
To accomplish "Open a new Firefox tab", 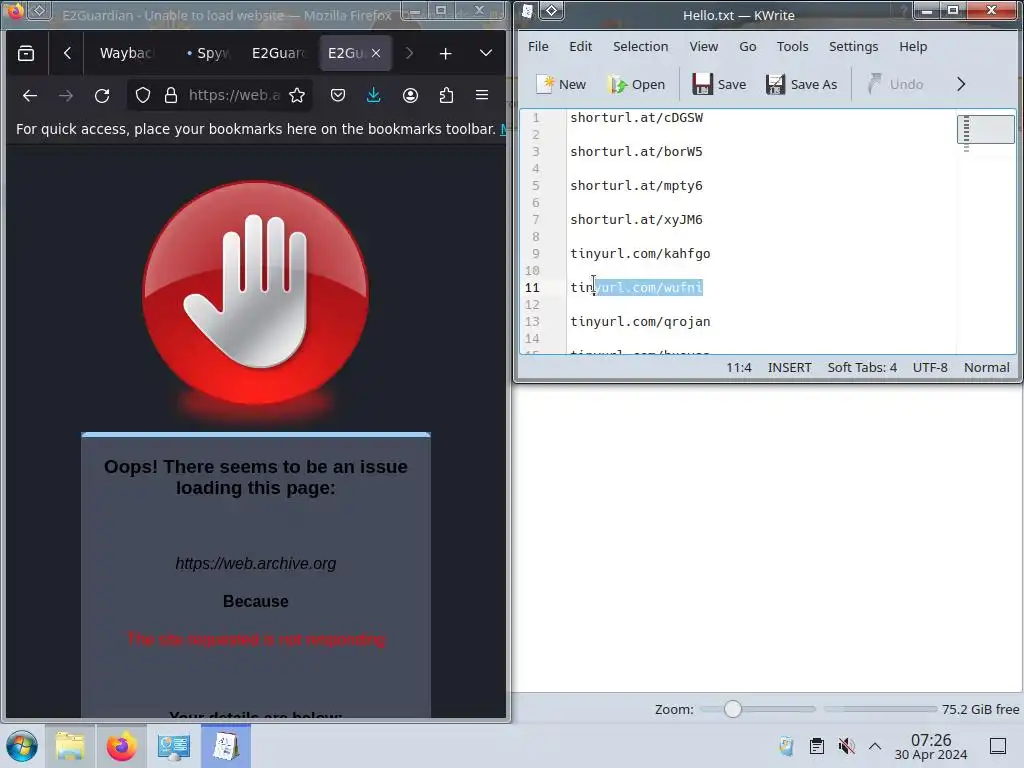I will pos(445,54).
